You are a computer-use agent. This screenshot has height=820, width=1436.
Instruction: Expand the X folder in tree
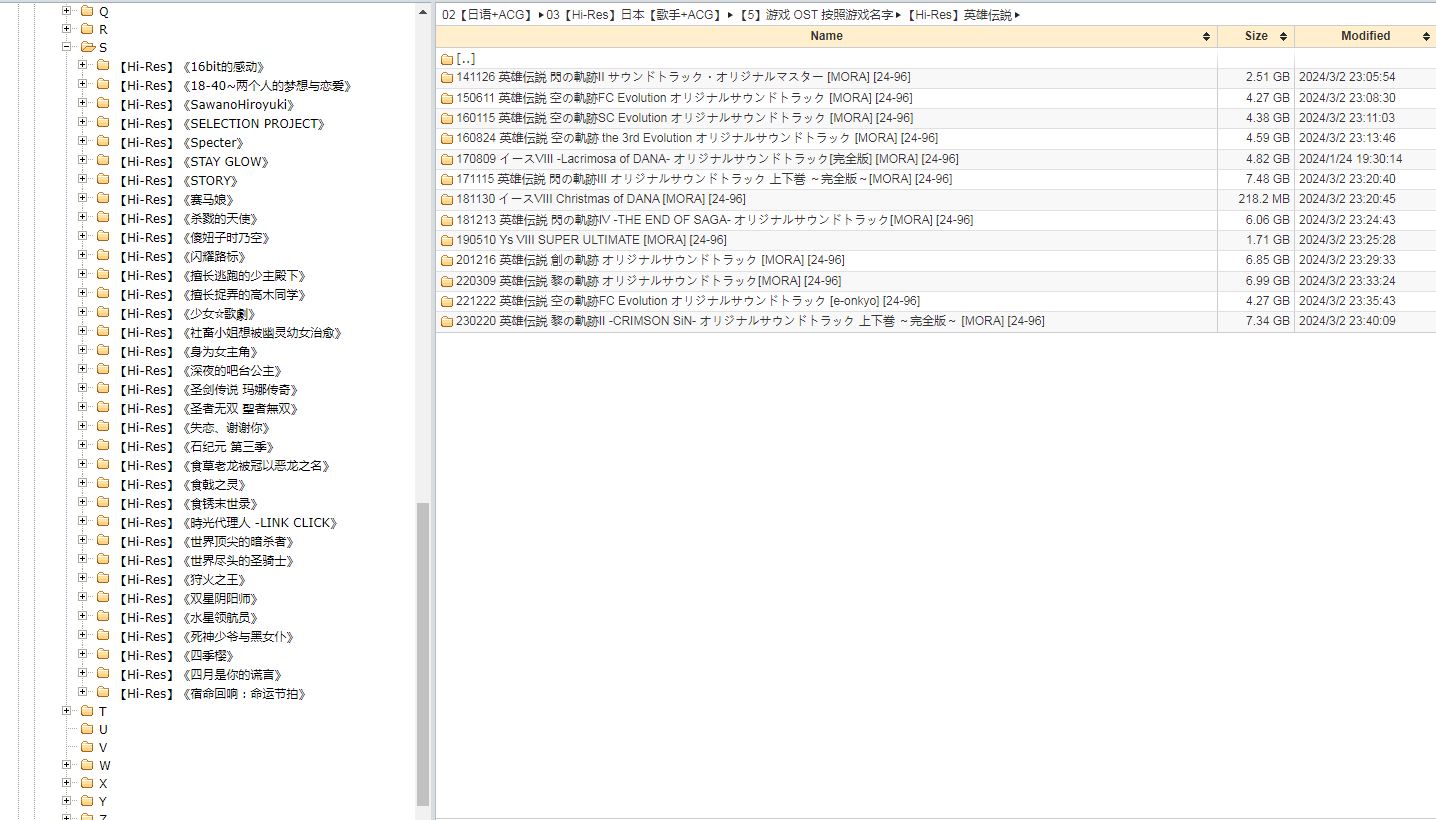[x=67, y=783]
